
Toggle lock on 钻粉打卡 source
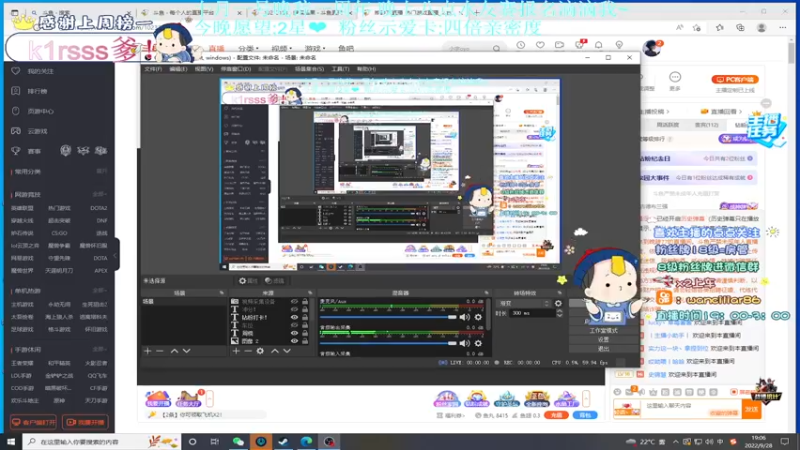[x=305, y=317]
